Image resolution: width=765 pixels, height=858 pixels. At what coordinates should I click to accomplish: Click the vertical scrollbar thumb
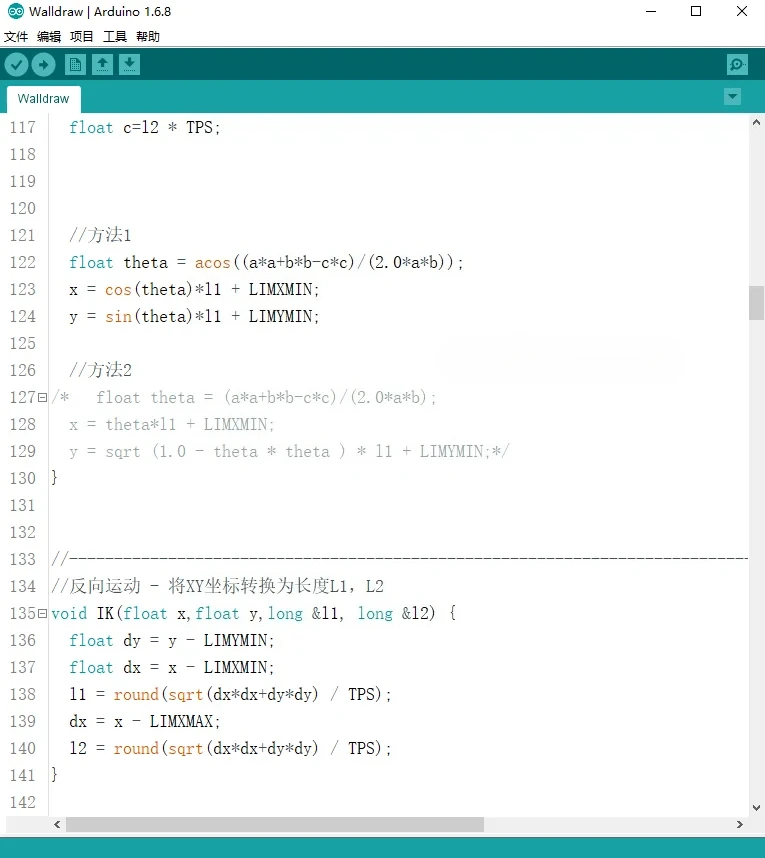point(756,303)
